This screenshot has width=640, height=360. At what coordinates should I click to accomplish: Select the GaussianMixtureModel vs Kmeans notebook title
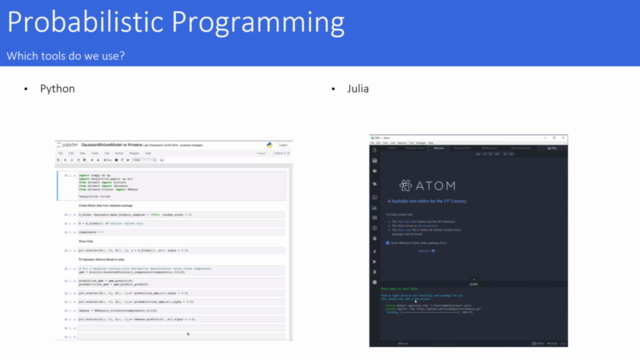point(111,145)
